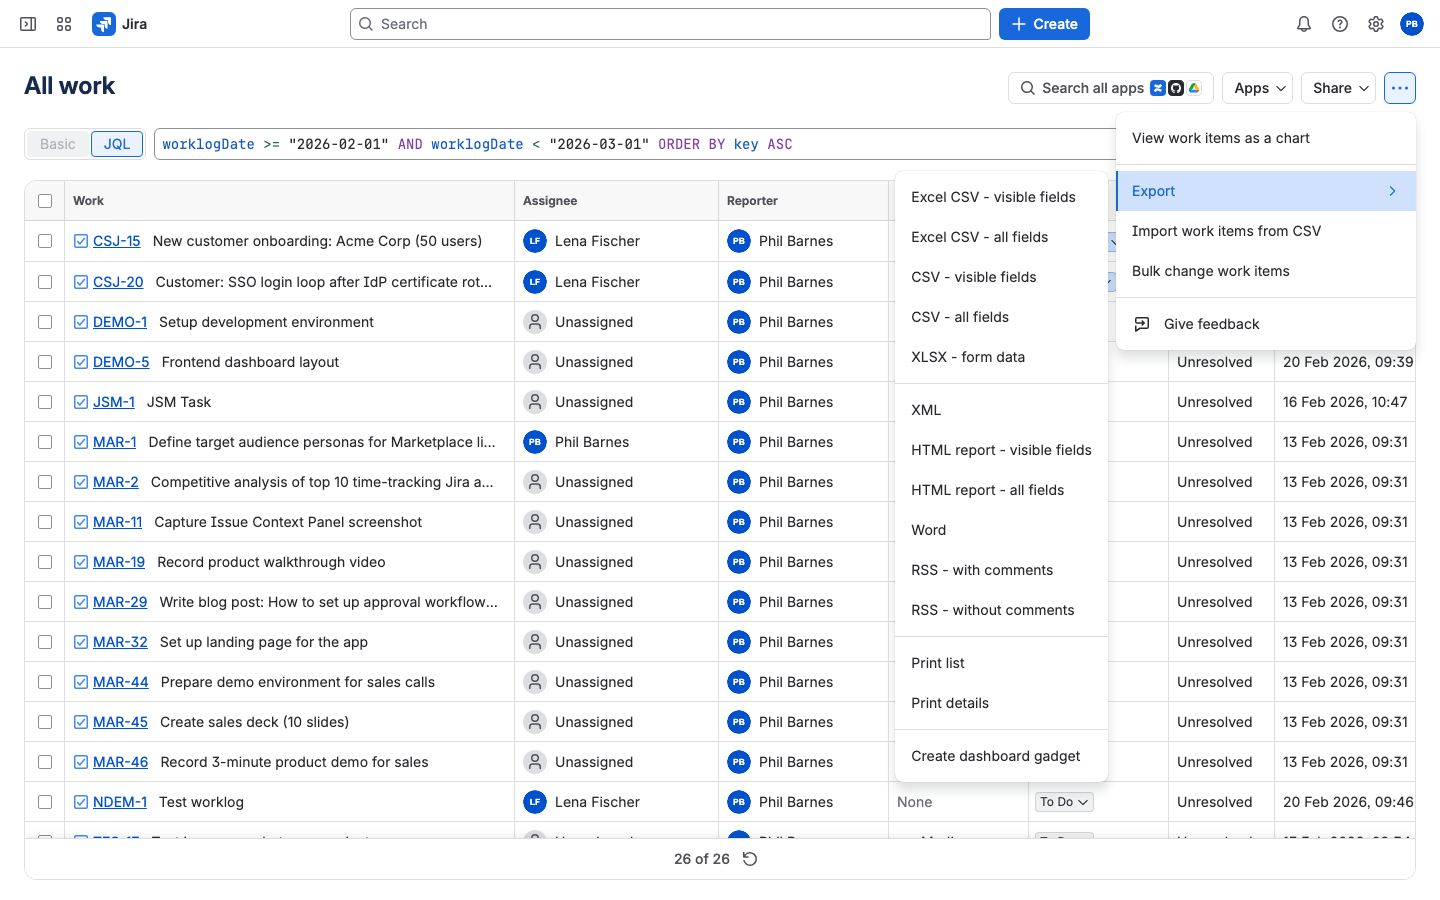This screenshot has height=900, width=1440.
Task: Click in the top Search field
Action: click(x=670, y=24)
